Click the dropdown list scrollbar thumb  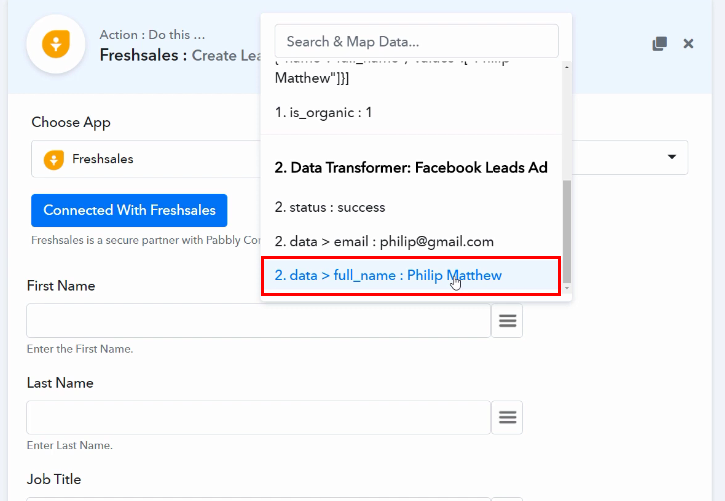coord(567,231)
